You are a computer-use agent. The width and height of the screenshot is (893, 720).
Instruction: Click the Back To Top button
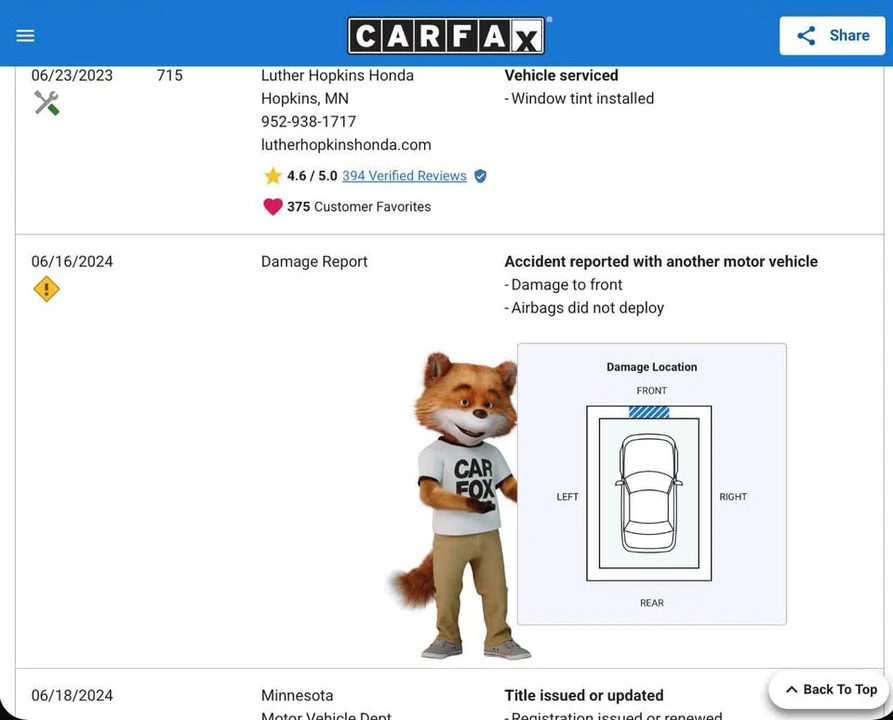pyautogui.click(x=830, y=689)
